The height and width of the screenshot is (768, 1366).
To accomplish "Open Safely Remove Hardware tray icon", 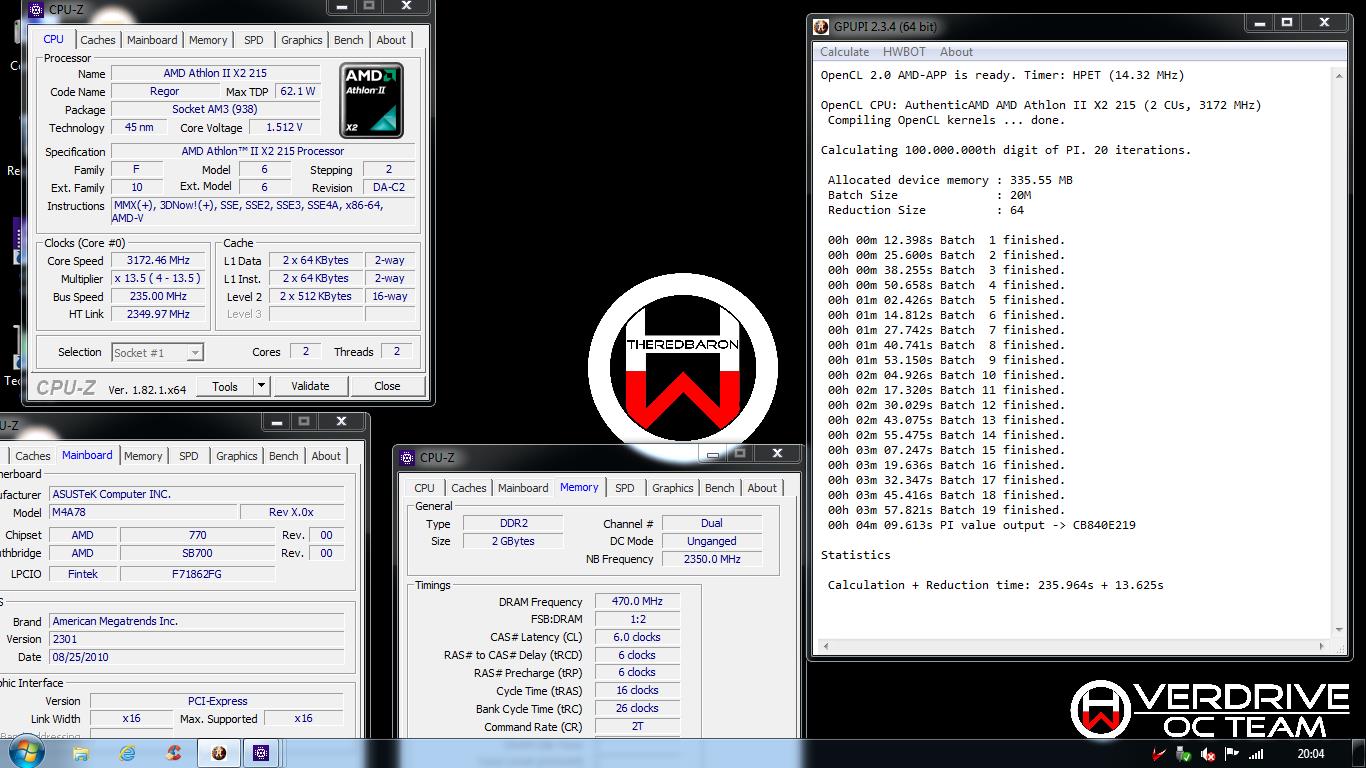I will click(1184, 754).
